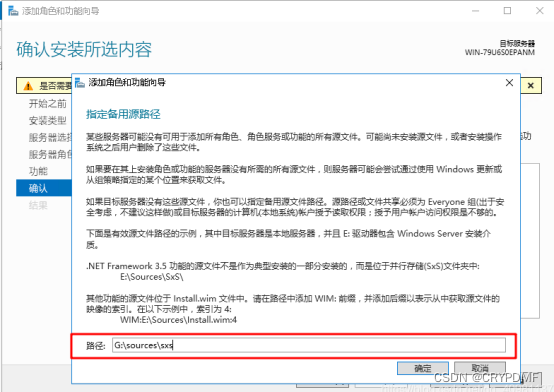Select the 开始之前 step in the sidebar
The image size is (554, 392).
coord(47,104)
